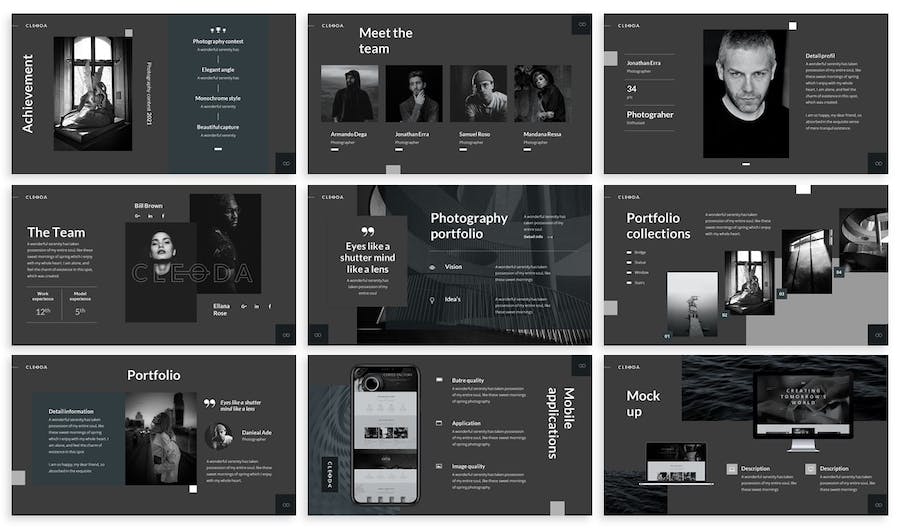
Task: Click the battery icon beside Batre quality
Action: 439,380
